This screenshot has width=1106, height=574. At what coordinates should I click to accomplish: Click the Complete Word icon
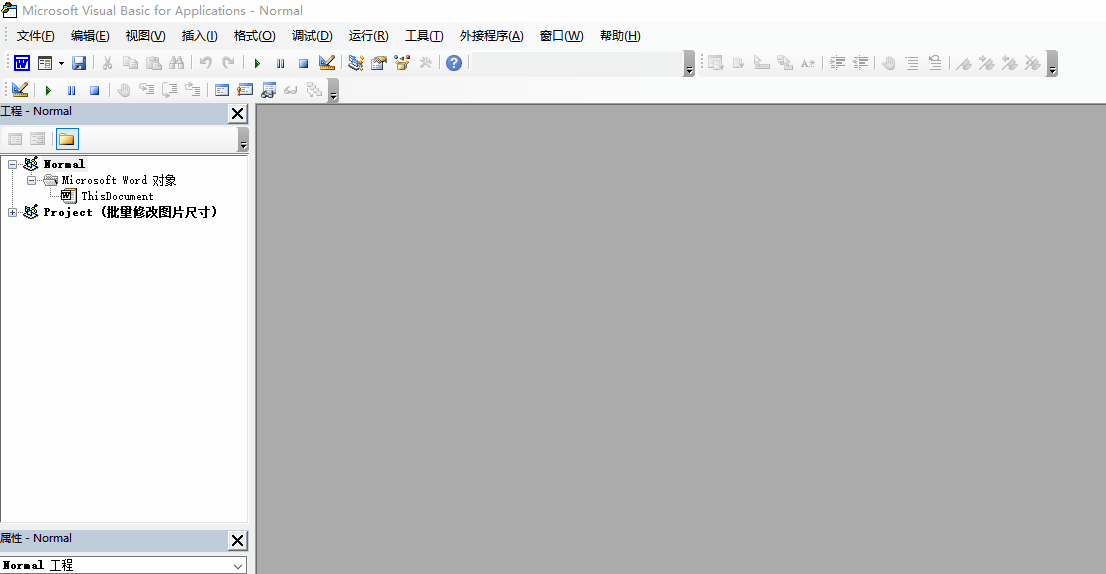(x=808, y=63)
